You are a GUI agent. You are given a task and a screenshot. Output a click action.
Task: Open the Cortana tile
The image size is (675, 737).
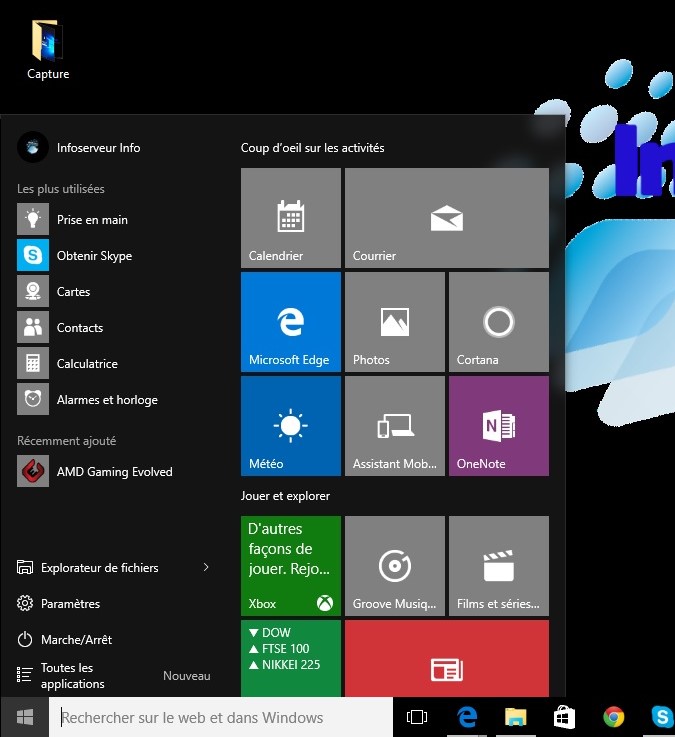point(499,322)
